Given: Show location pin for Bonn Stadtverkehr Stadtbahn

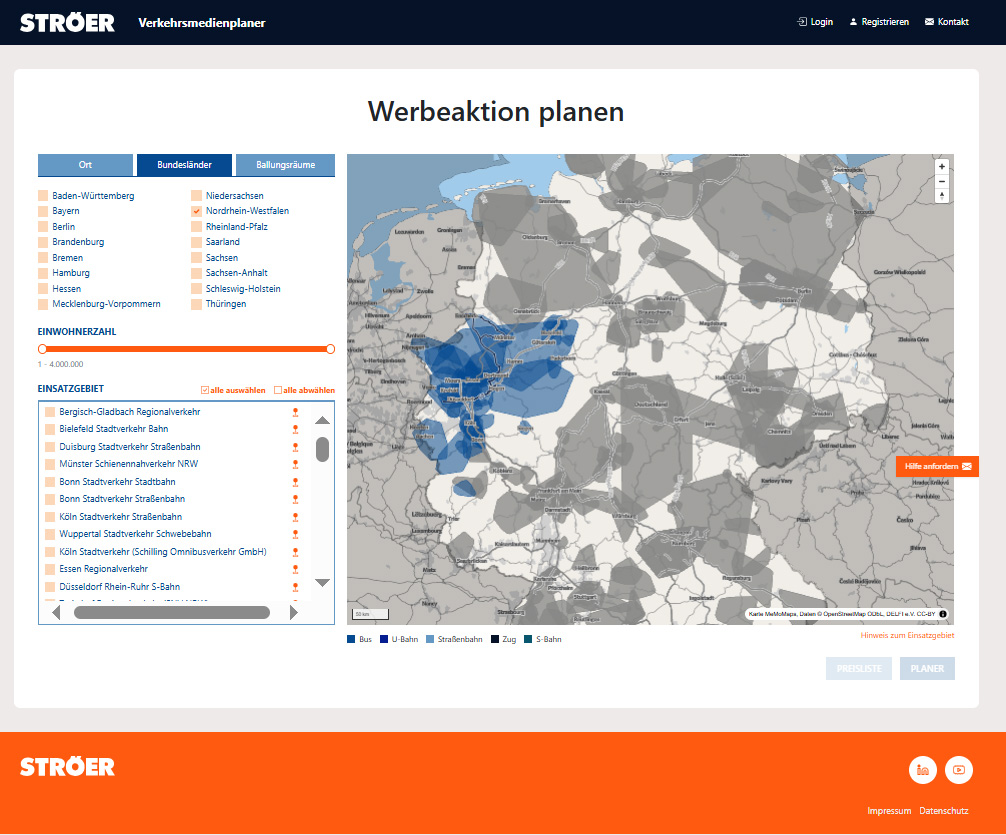Looking at the screenshot, I should [x=296, y=482].
